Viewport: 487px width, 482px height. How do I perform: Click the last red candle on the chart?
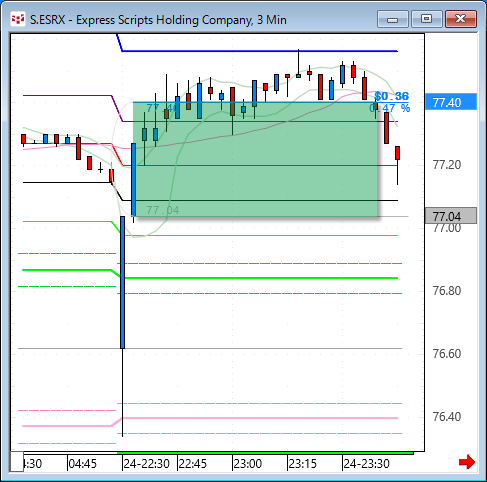[x=398, y=153]
